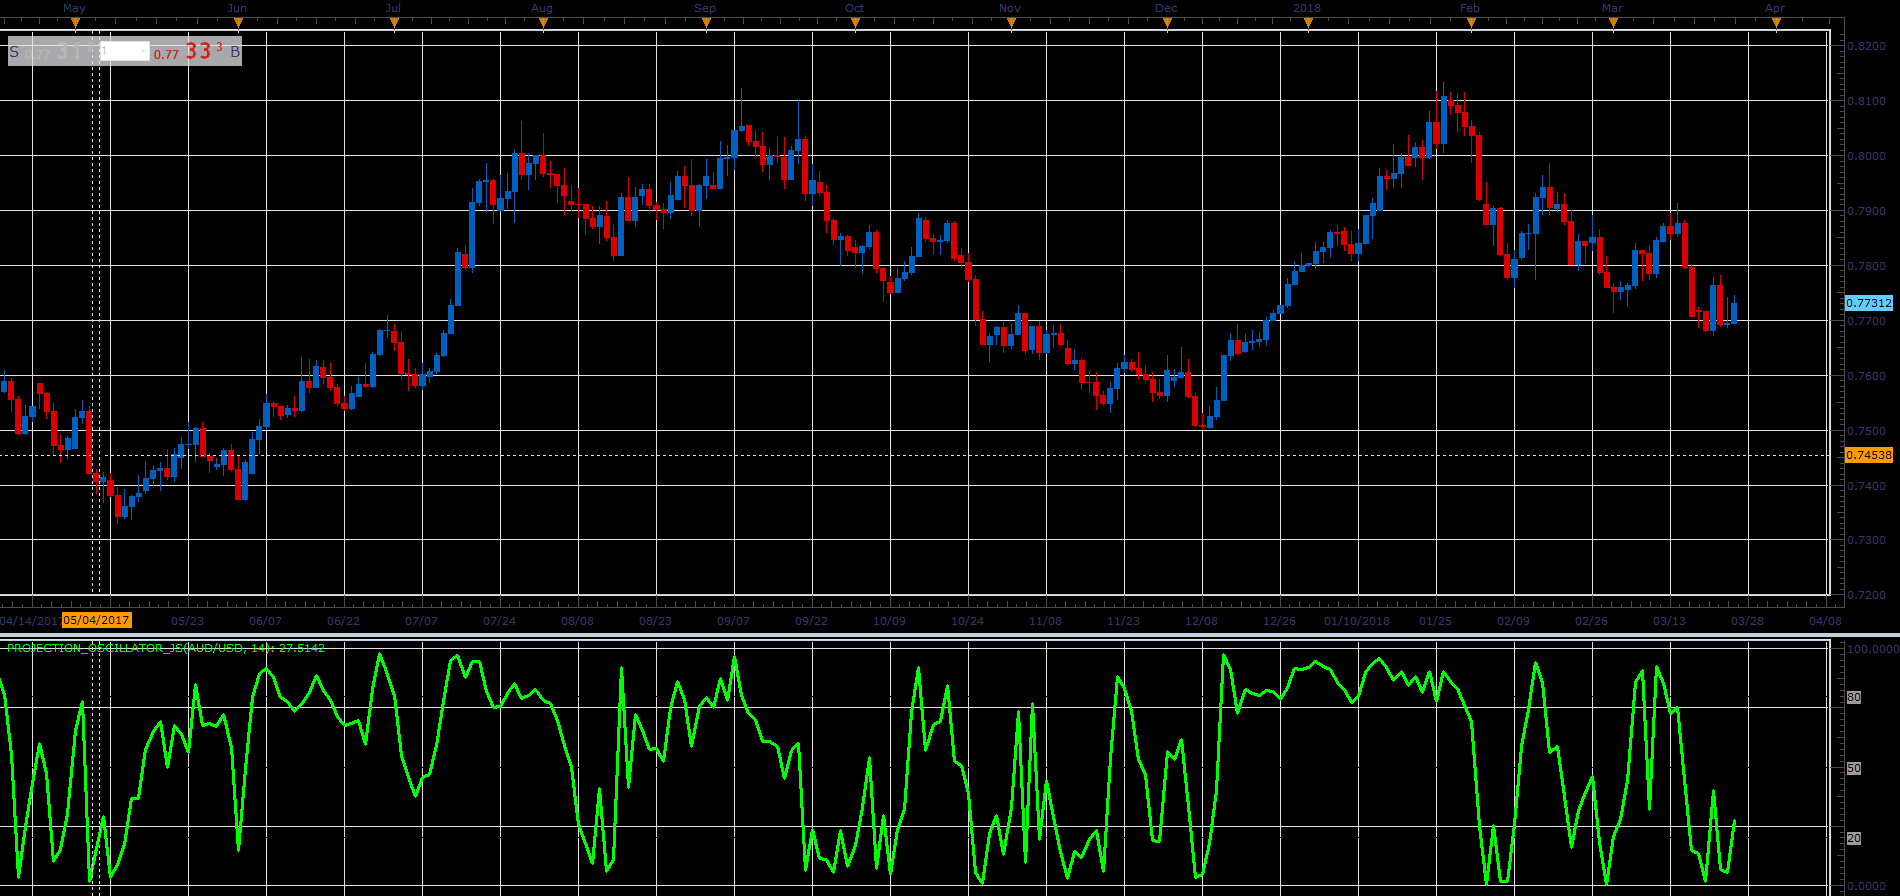Click the Sep orange timeline marker

pos(706,25)
